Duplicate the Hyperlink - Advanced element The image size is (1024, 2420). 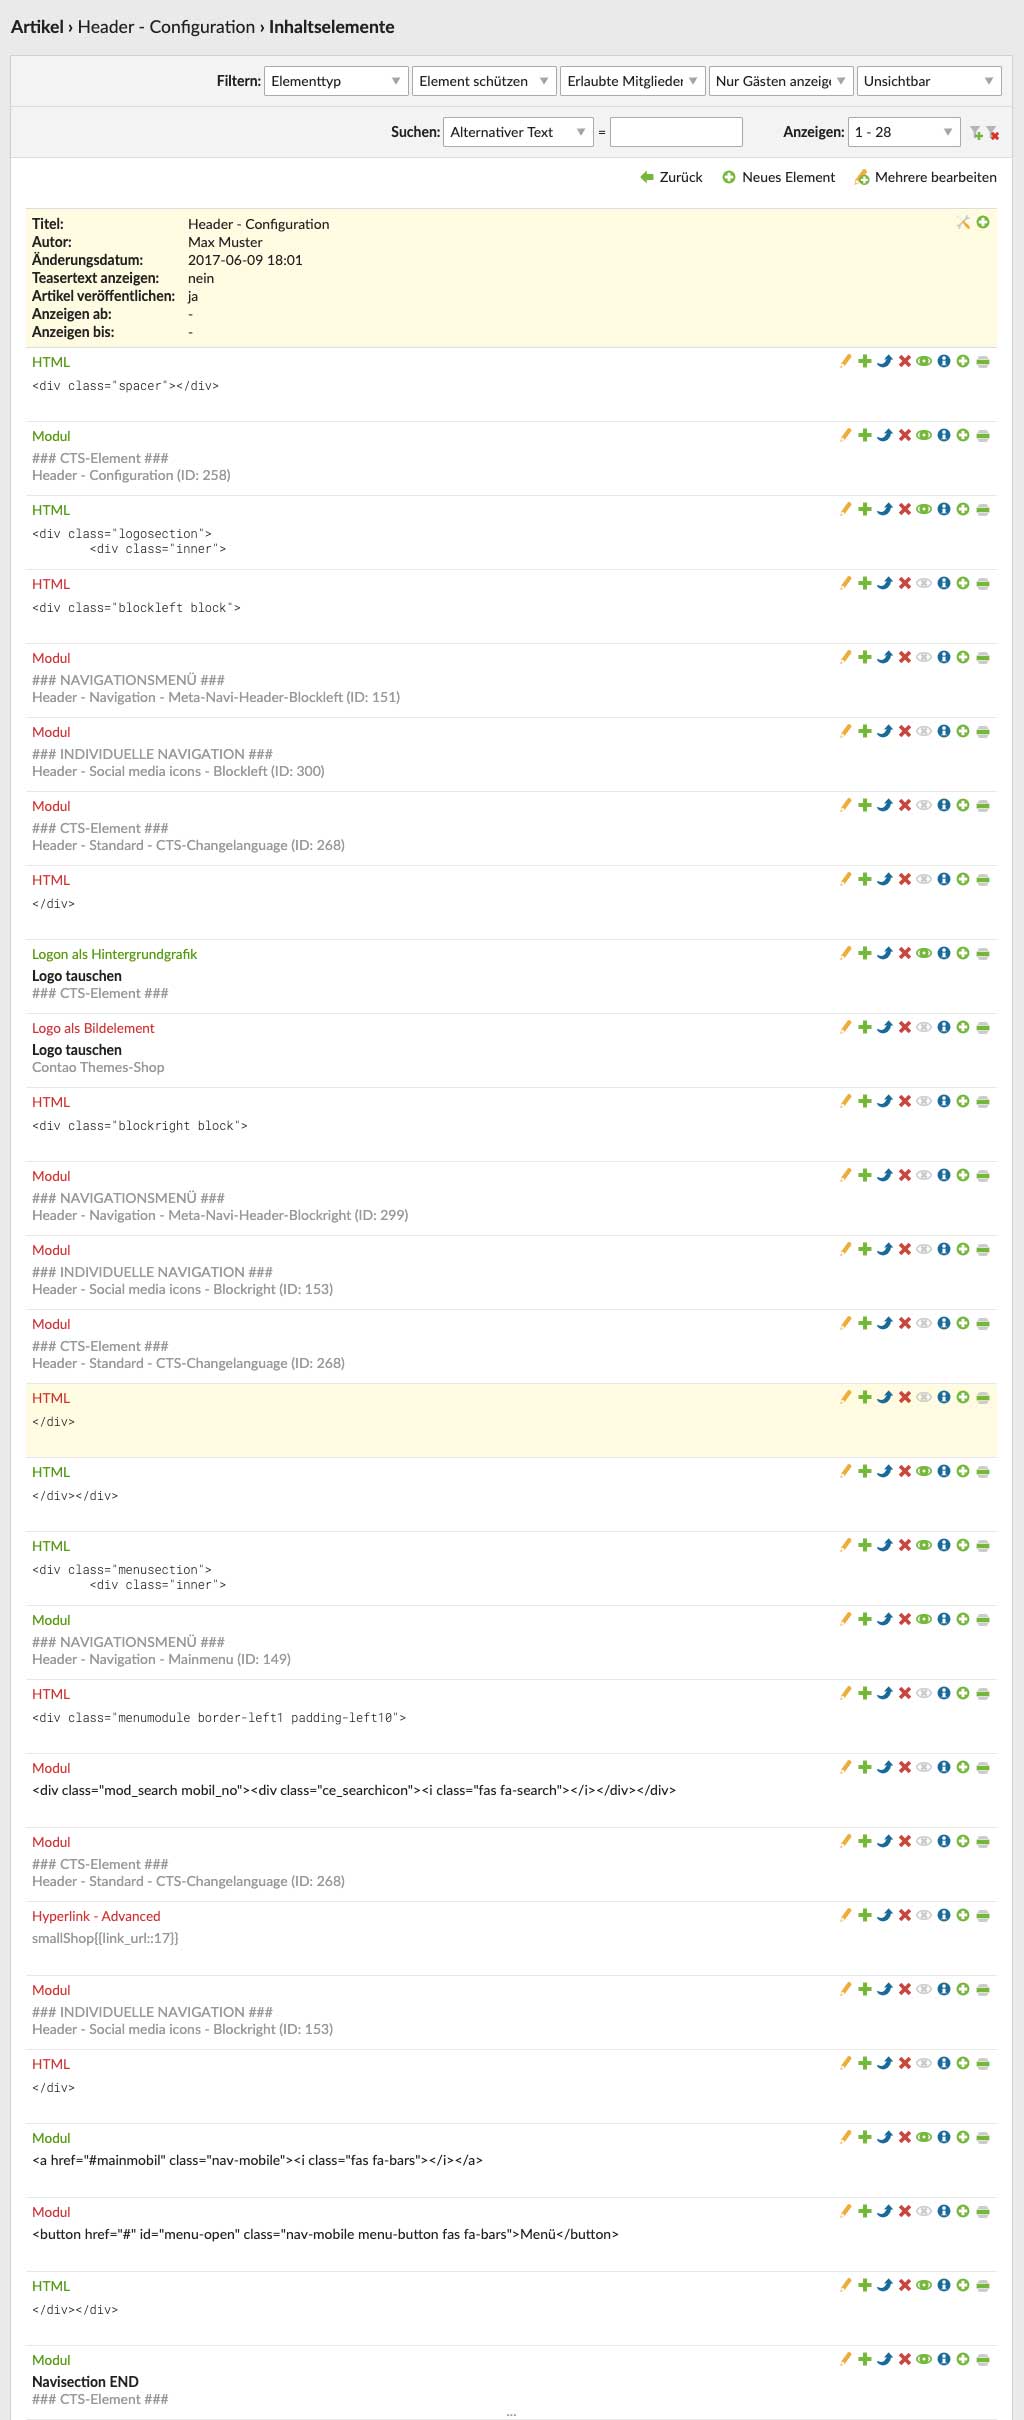tap(865, 1915)
